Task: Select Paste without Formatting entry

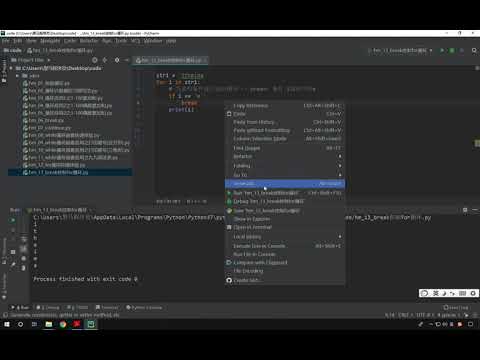Action: [x=285, y=130]
